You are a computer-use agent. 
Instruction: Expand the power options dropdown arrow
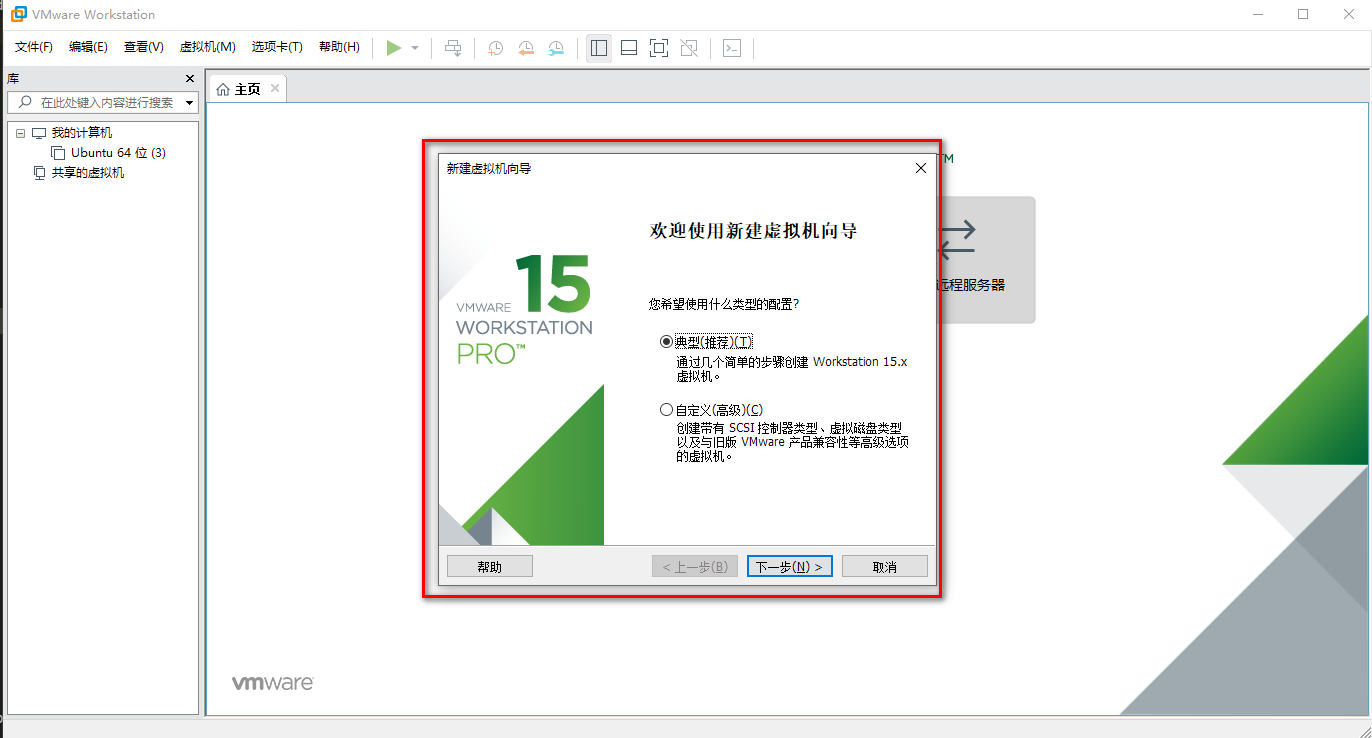pos(415,48)
